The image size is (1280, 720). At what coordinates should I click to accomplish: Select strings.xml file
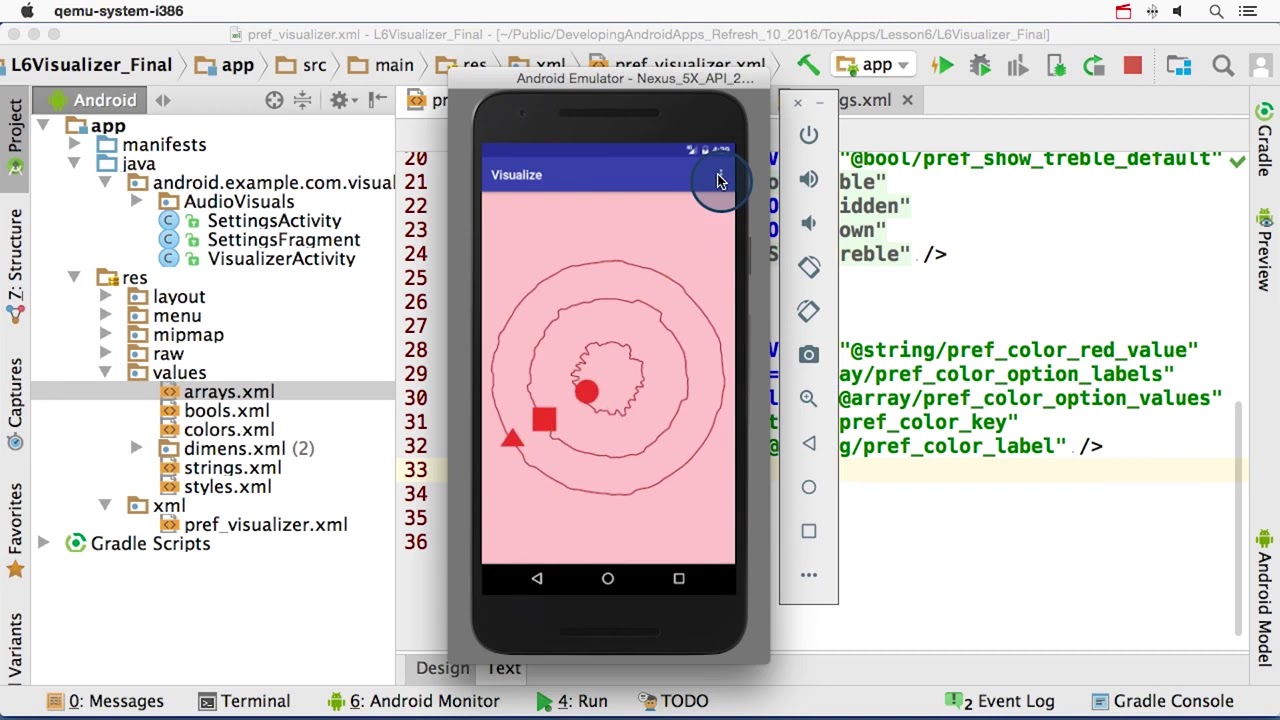[x=232, y=468]
